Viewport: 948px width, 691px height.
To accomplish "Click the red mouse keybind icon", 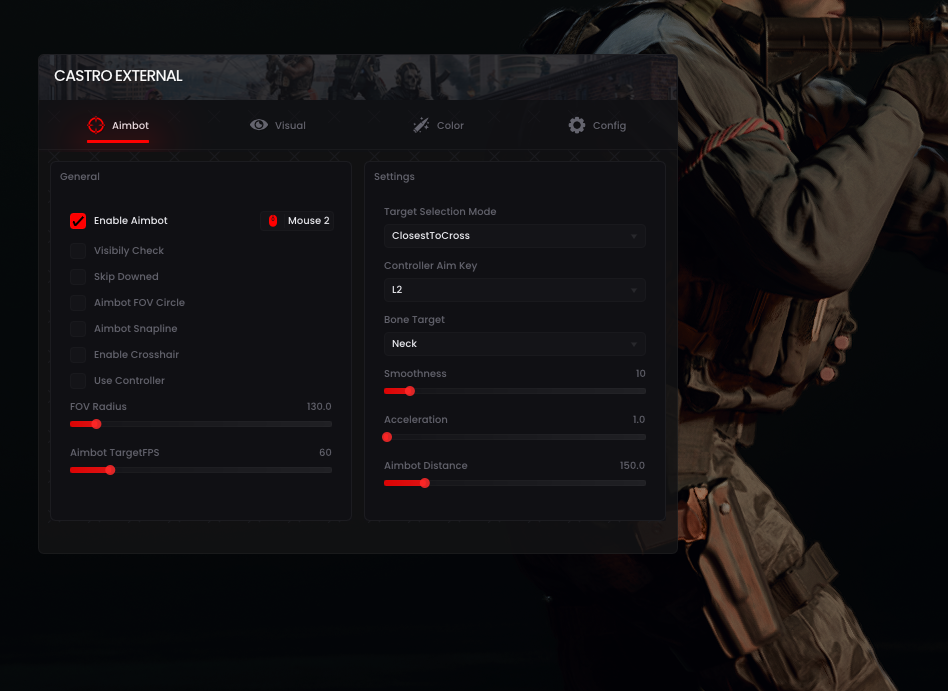I will click(x=273, y=221).
